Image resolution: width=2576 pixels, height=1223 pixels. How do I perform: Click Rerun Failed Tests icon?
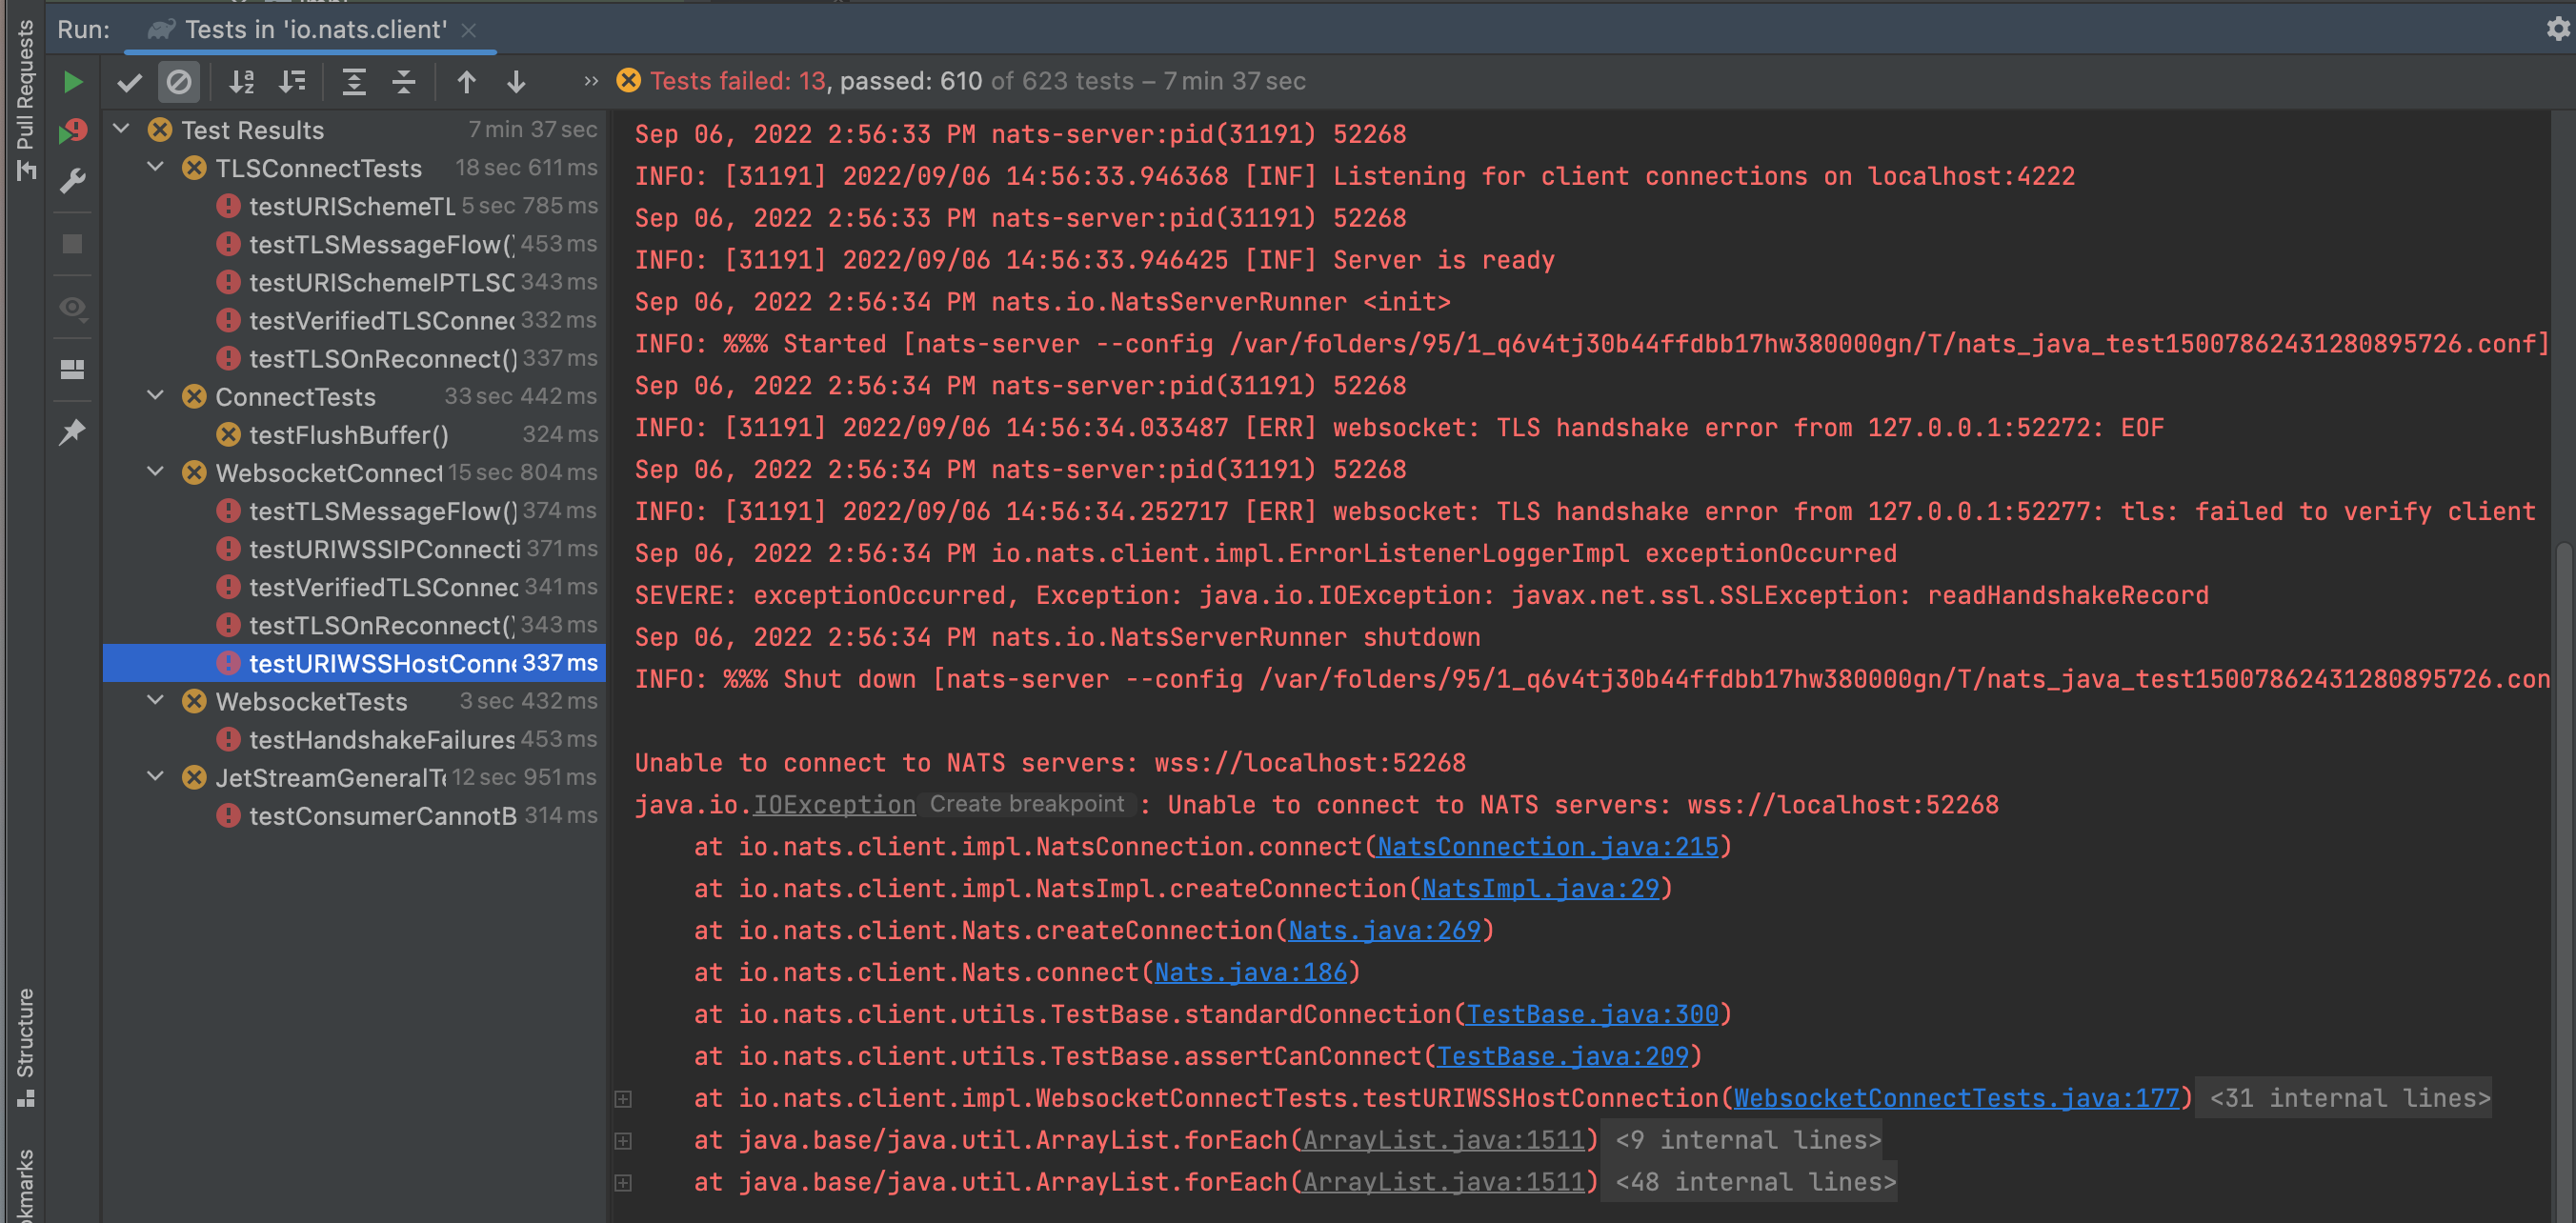point(73,131)
